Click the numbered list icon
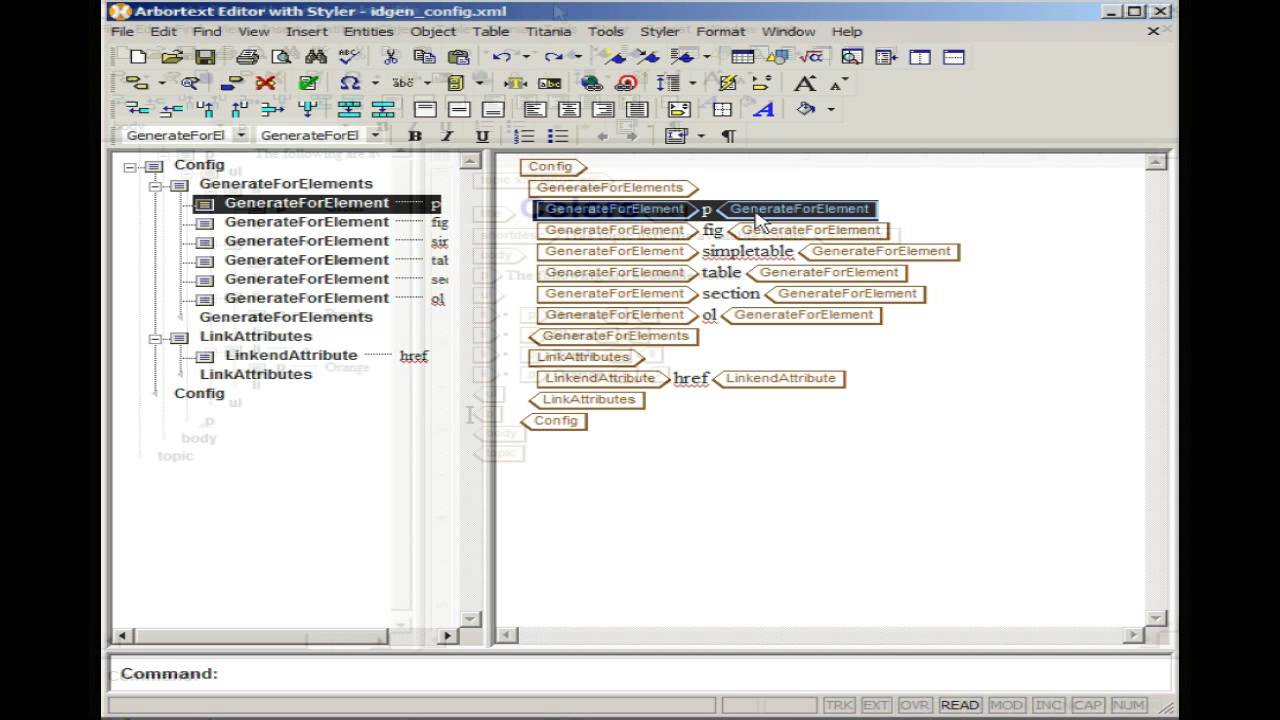This screenshot has width=1280, height=720. pos(524,135)
